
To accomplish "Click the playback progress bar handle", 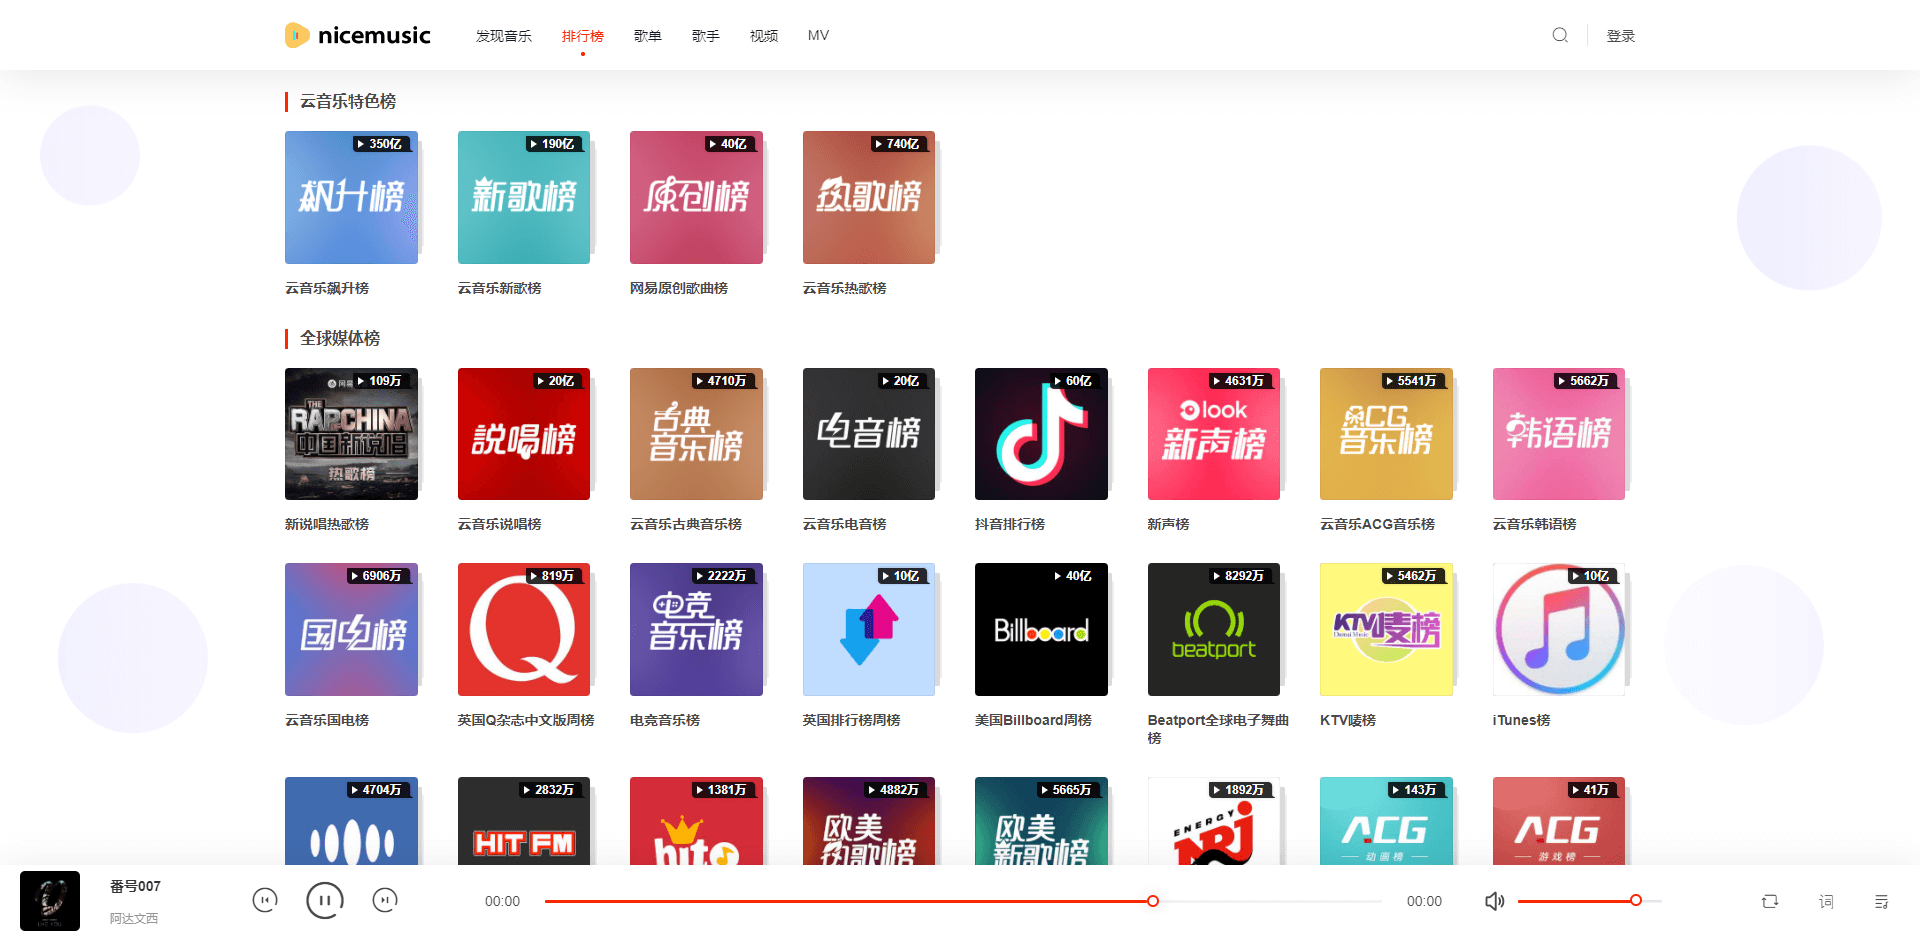I will 1152,901.
